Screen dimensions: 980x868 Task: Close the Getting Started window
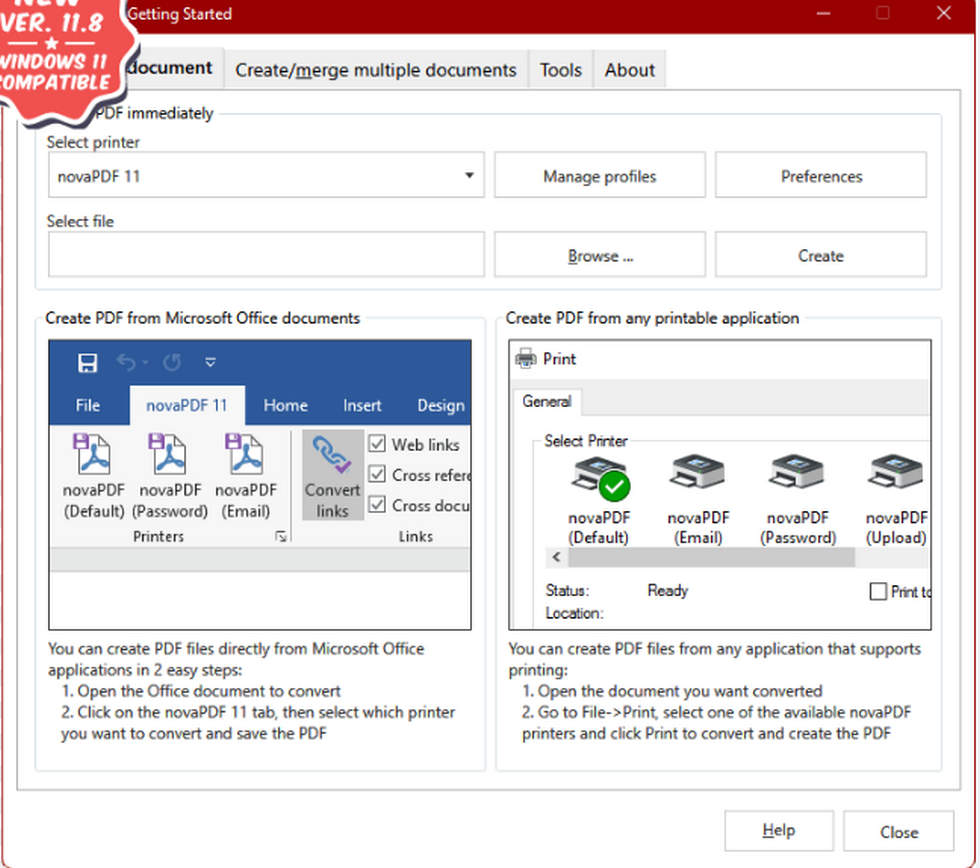[944, 12]
